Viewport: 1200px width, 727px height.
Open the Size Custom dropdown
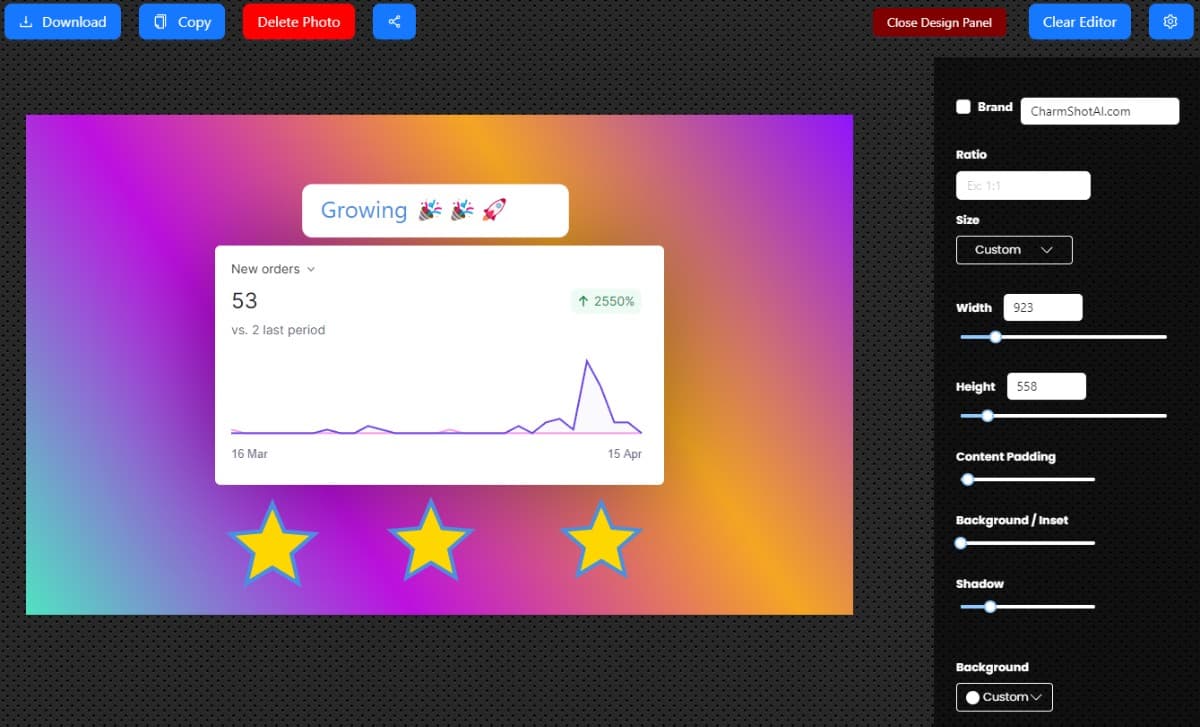point(1014,250)
